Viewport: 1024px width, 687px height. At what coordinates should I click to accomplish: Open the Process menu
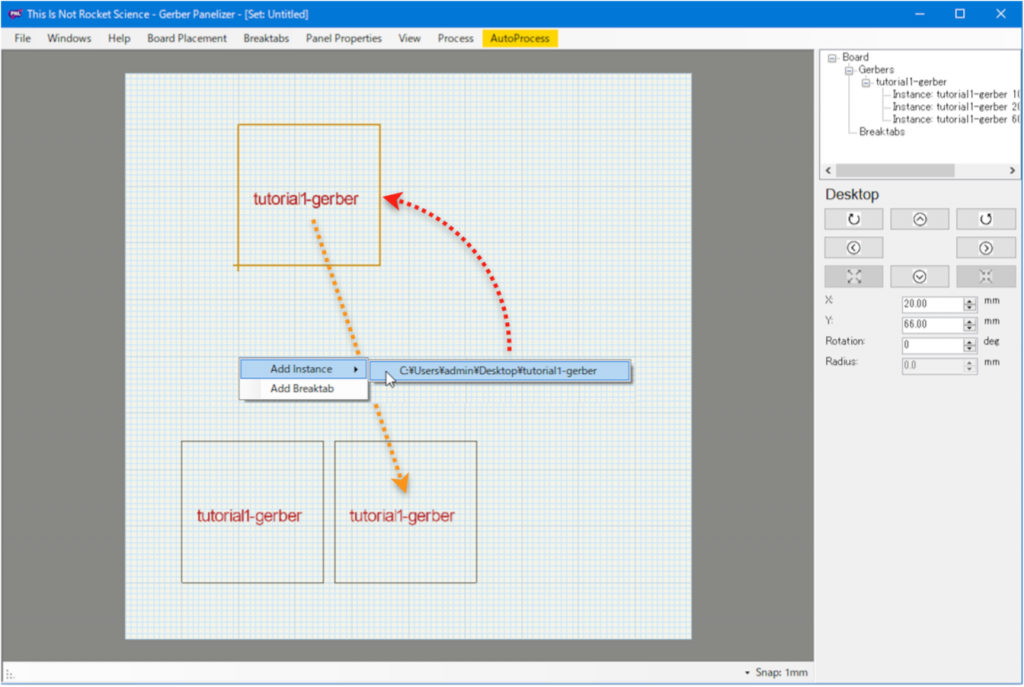click(455, 39)
